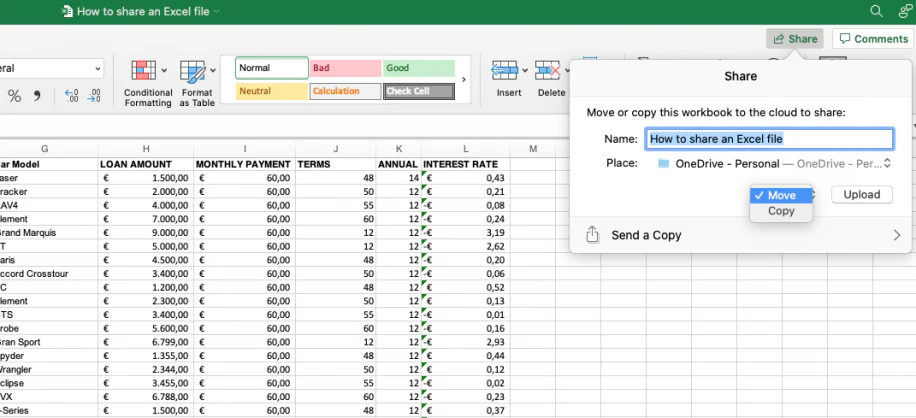The height and width of the screenshot is (418, 916).
Task: Expand Conditional Formatting dropdown arrow
Action: pos(164,71)
